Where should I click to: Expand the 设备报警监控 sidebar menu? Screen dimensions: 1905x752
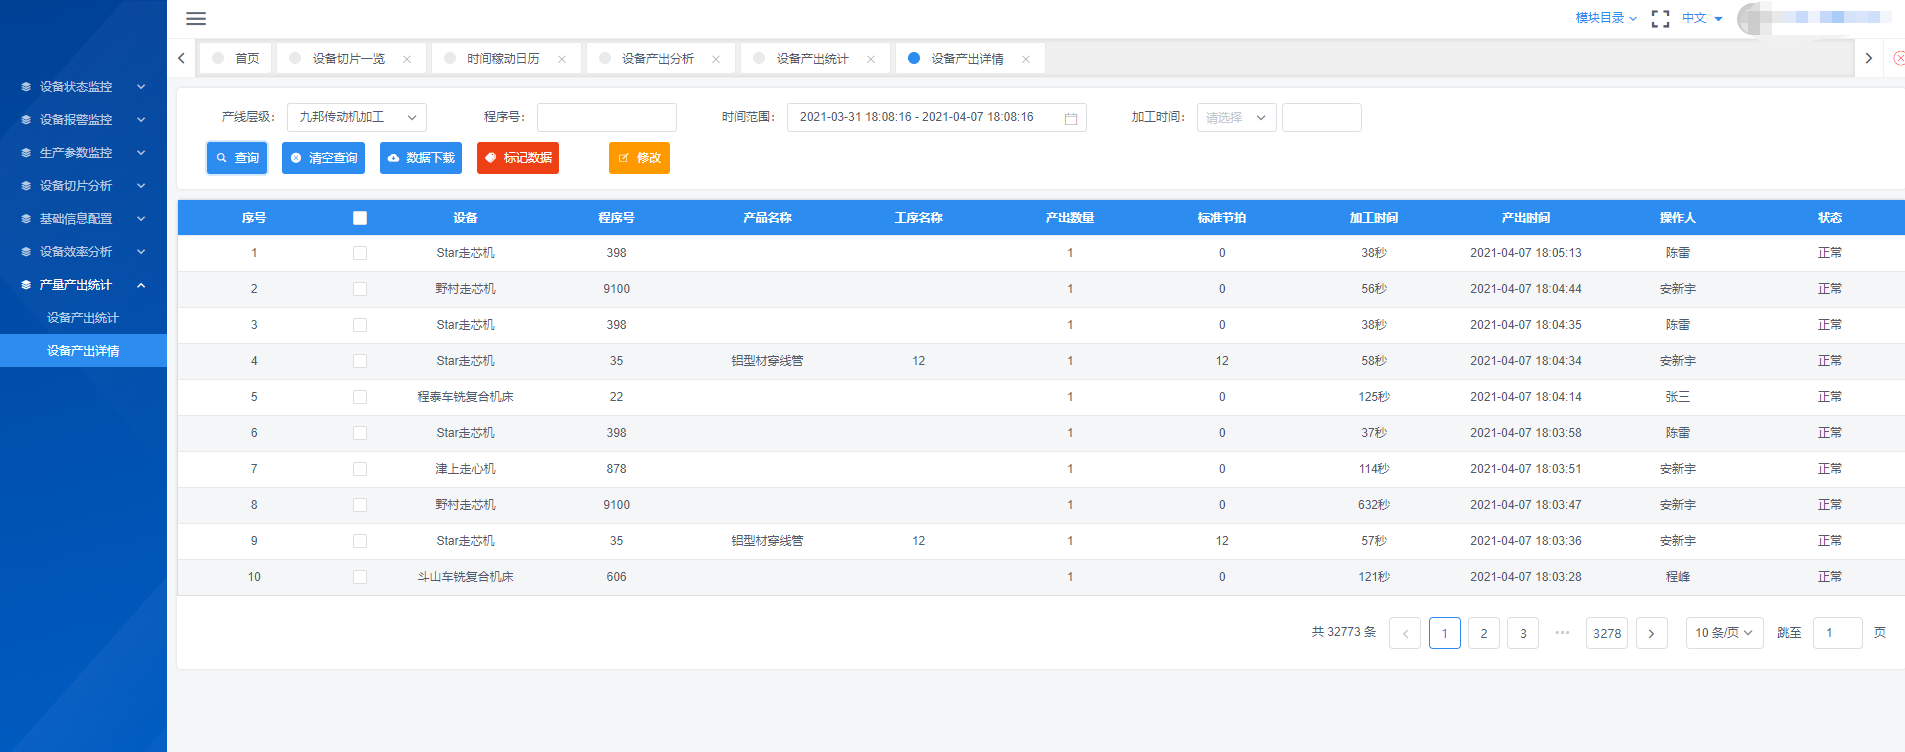click(84, 120)
